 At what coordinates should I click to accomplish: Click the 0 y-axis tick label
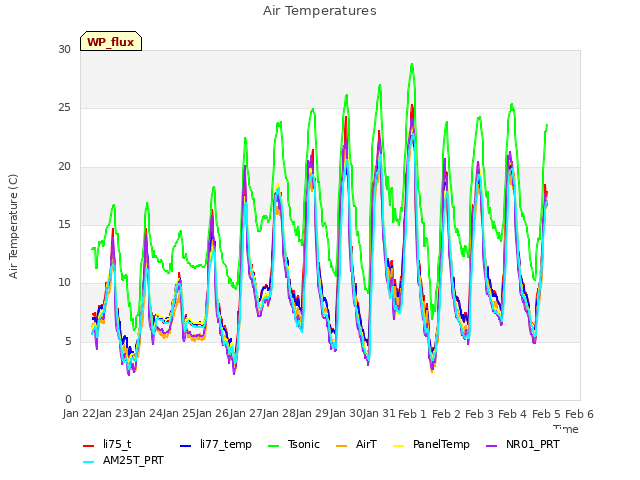68,399
